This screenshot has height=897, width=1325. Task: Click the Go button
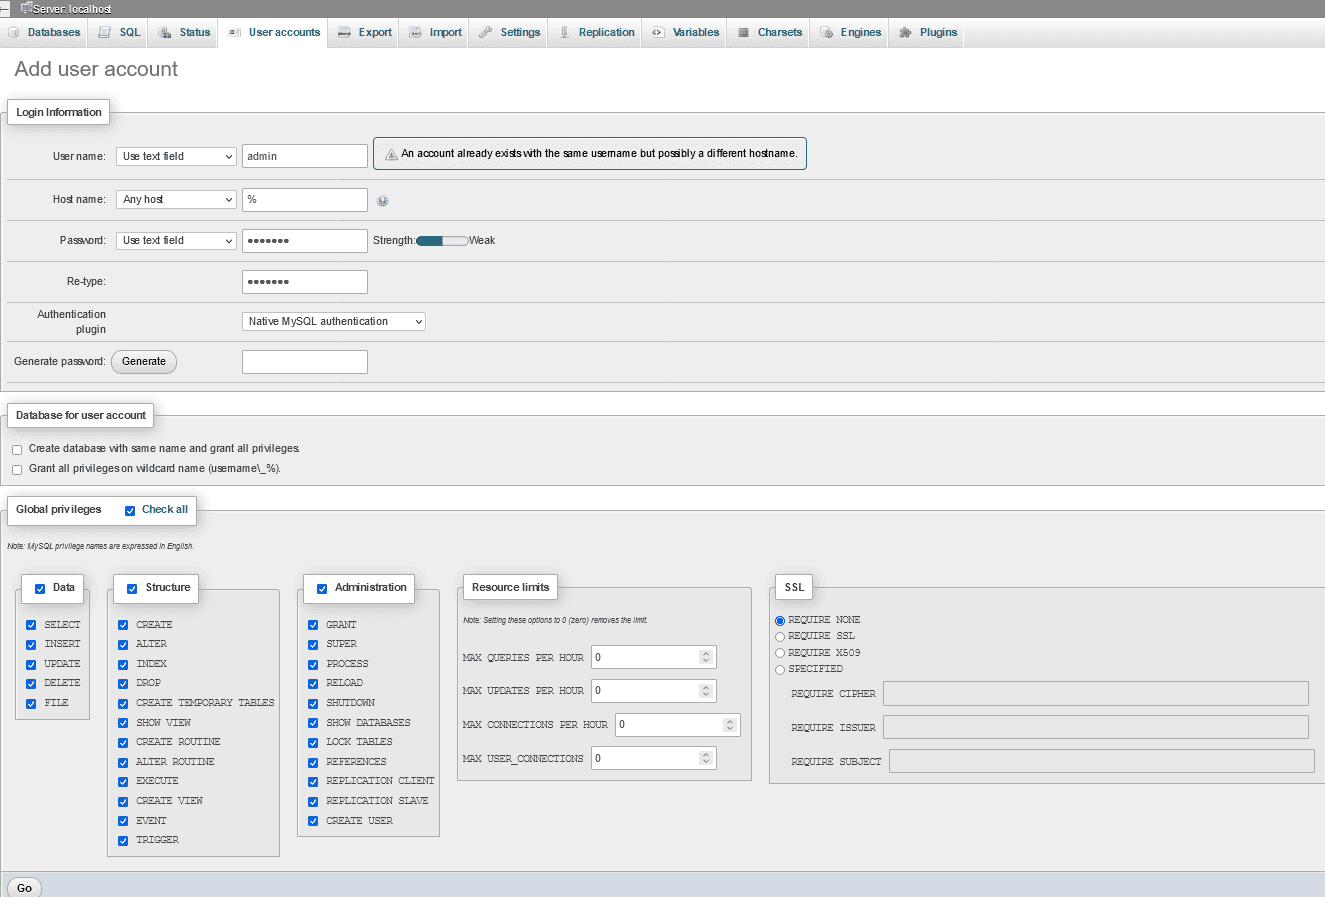point(24,888)
